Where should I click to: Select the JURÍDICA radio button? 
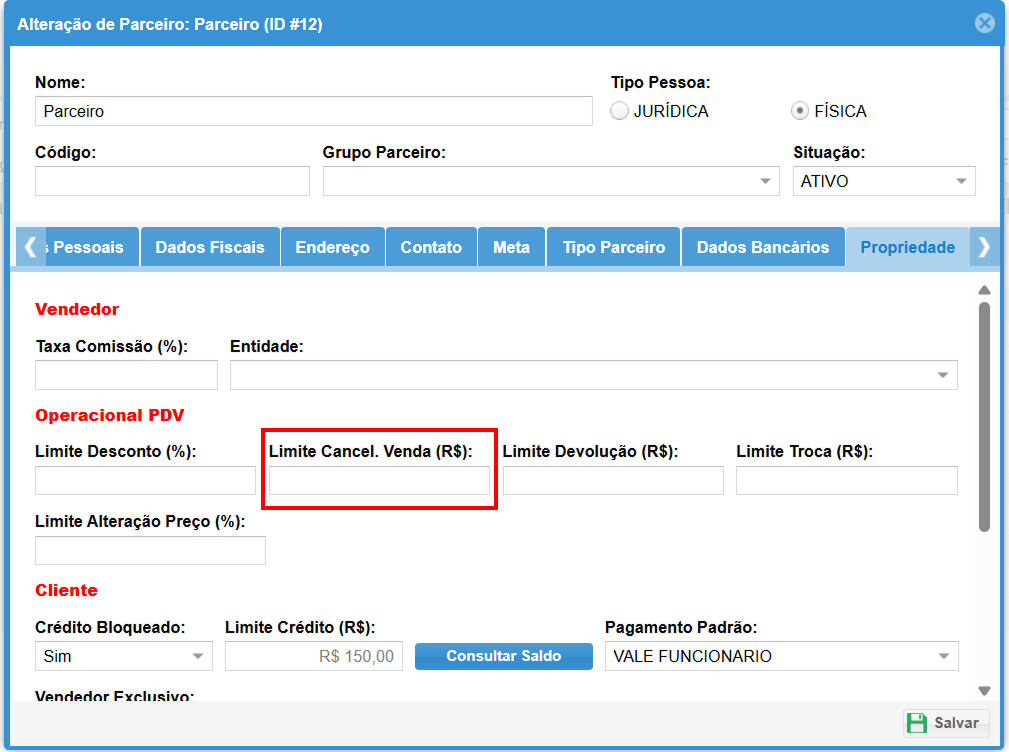pos(620,111)
